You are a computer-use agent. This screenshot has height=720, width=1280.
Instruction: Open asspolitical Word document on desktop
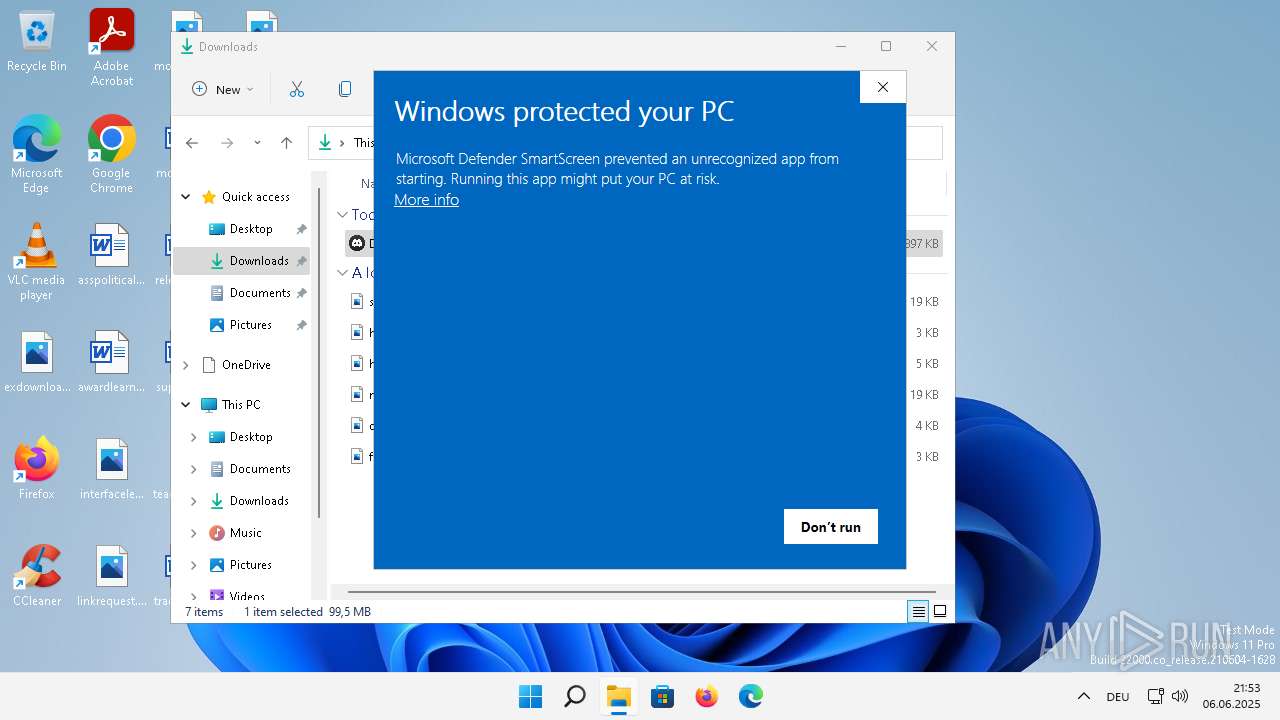111,255
